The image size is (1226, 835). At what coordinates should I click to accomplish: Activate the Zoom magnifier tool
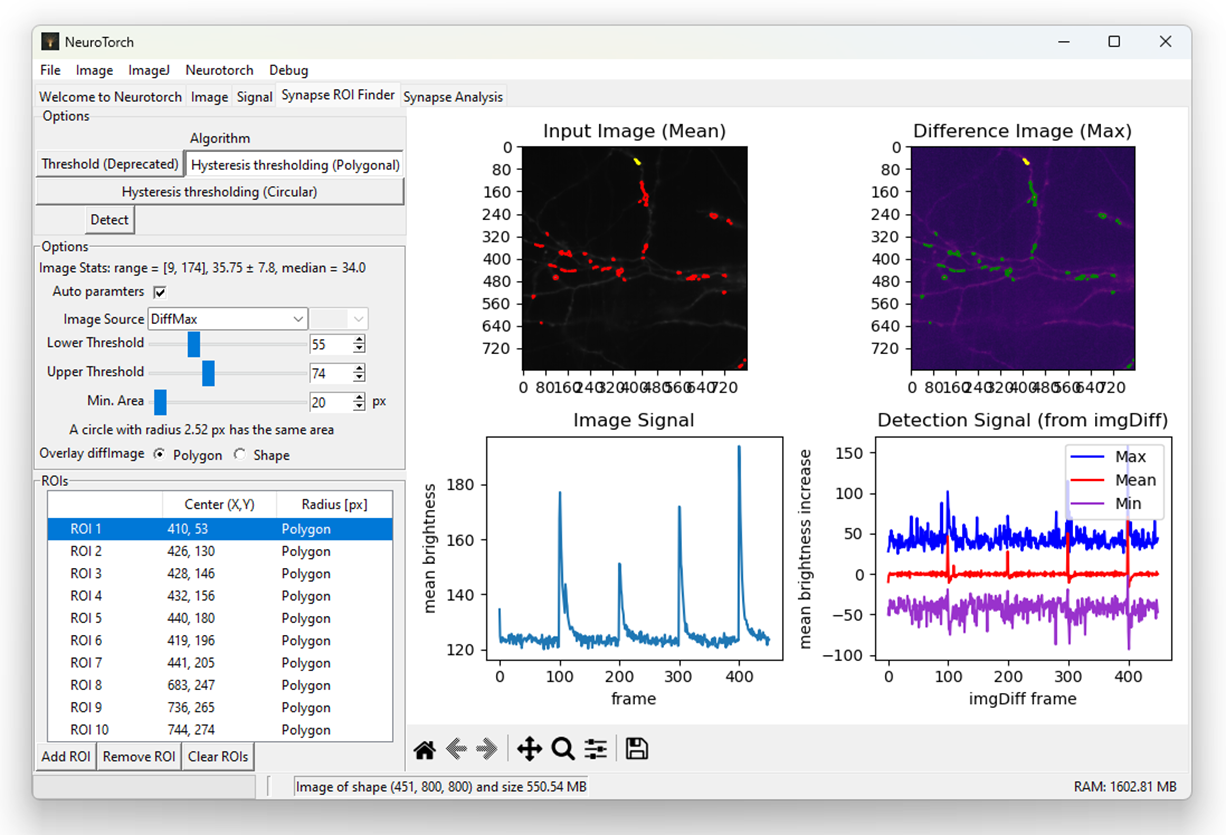[x=563, y=749]
